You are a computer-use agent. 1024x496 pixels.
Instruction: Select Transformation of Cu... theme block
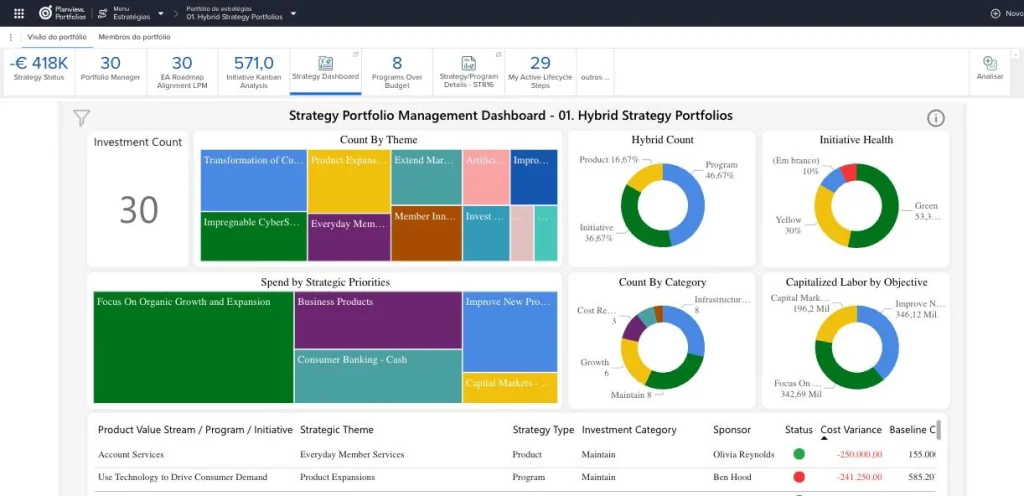(x=253, y=180)
